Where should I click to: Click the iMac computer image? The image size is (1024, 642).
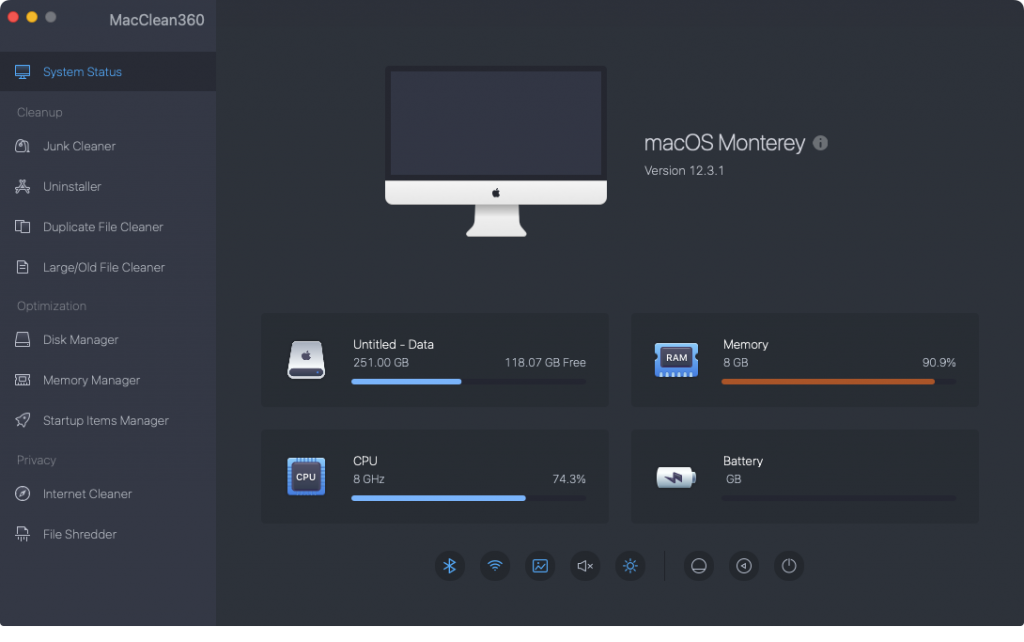(x=496, y=151)
